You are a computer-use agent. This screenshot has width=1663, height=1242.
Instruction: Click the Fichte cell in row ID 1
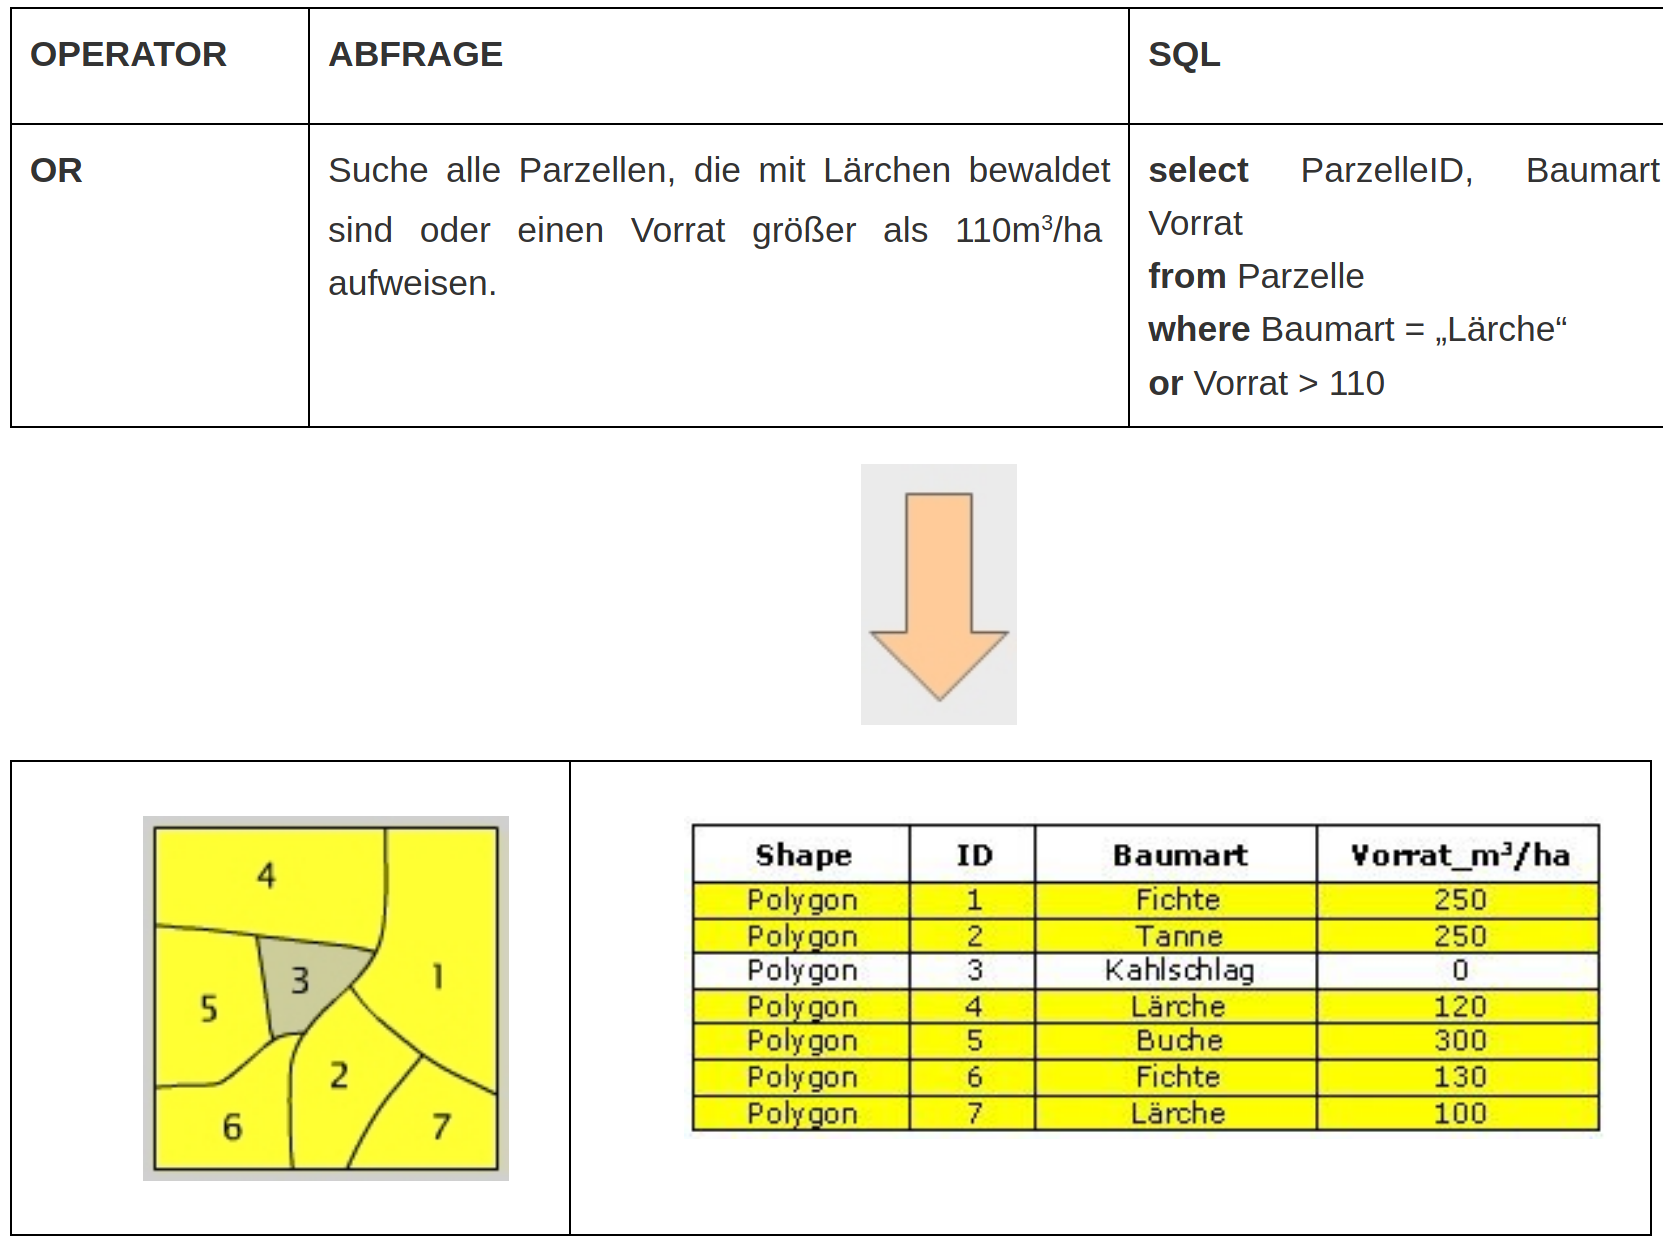[1177, 900]
